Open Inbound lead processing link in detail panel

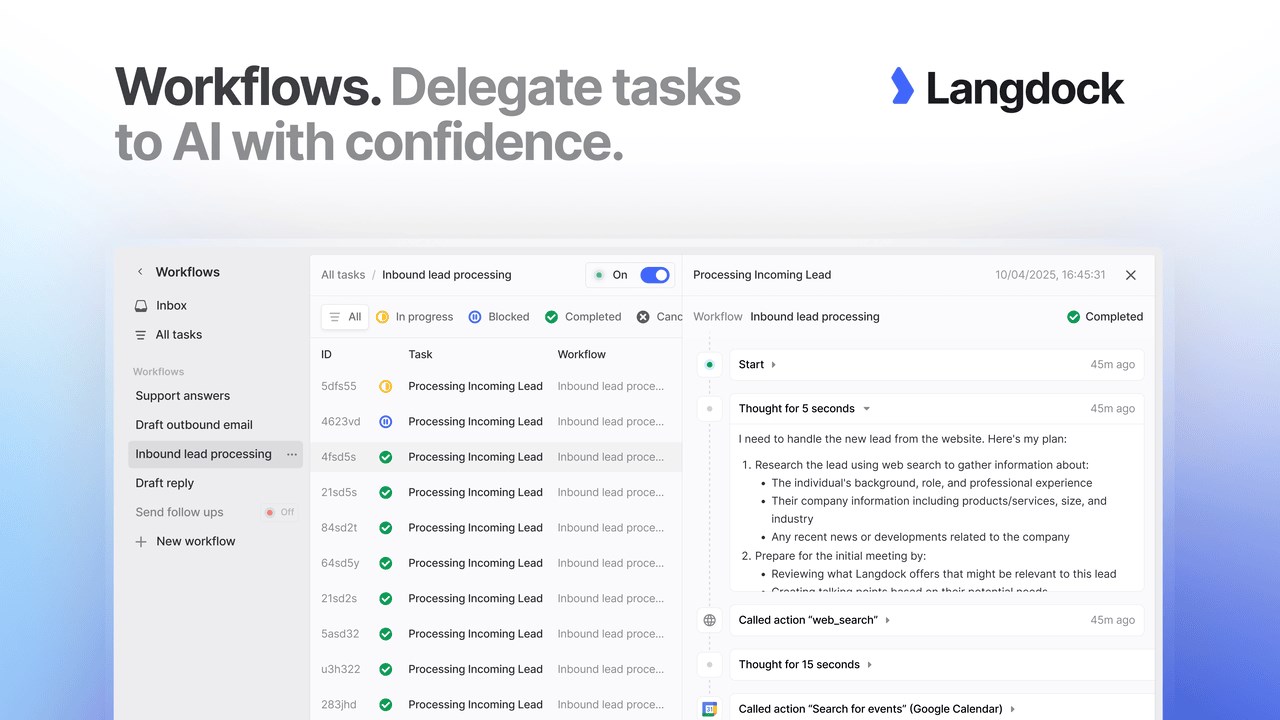click(815, 317)
